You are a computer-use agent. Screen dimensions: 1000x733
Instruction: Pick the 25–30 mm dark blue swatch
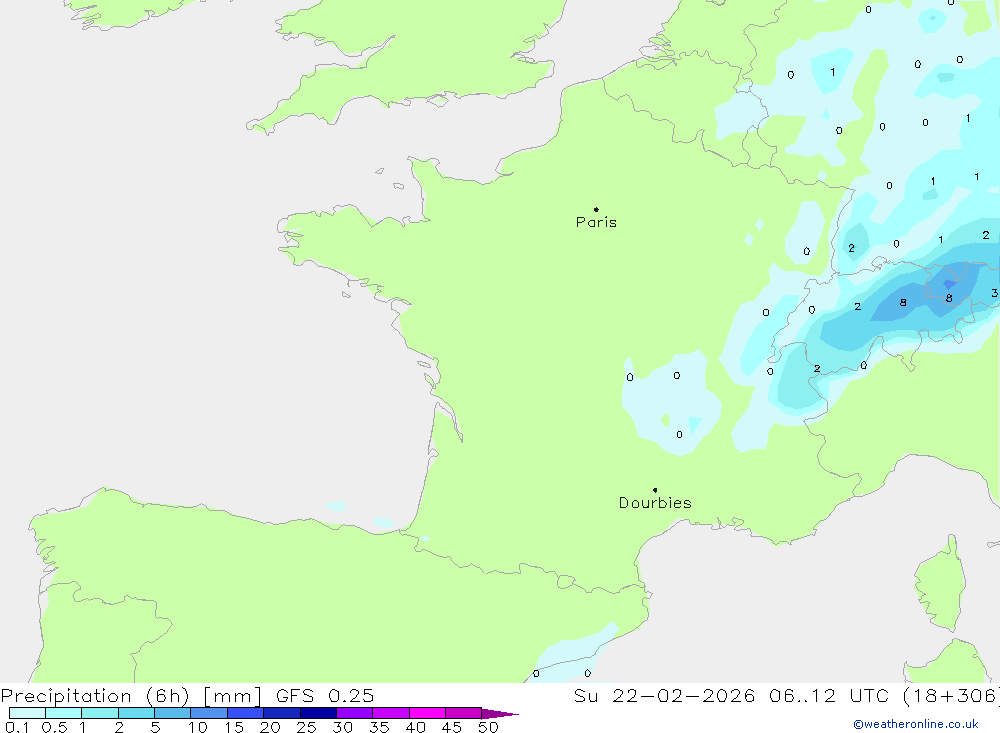[318, 713]
